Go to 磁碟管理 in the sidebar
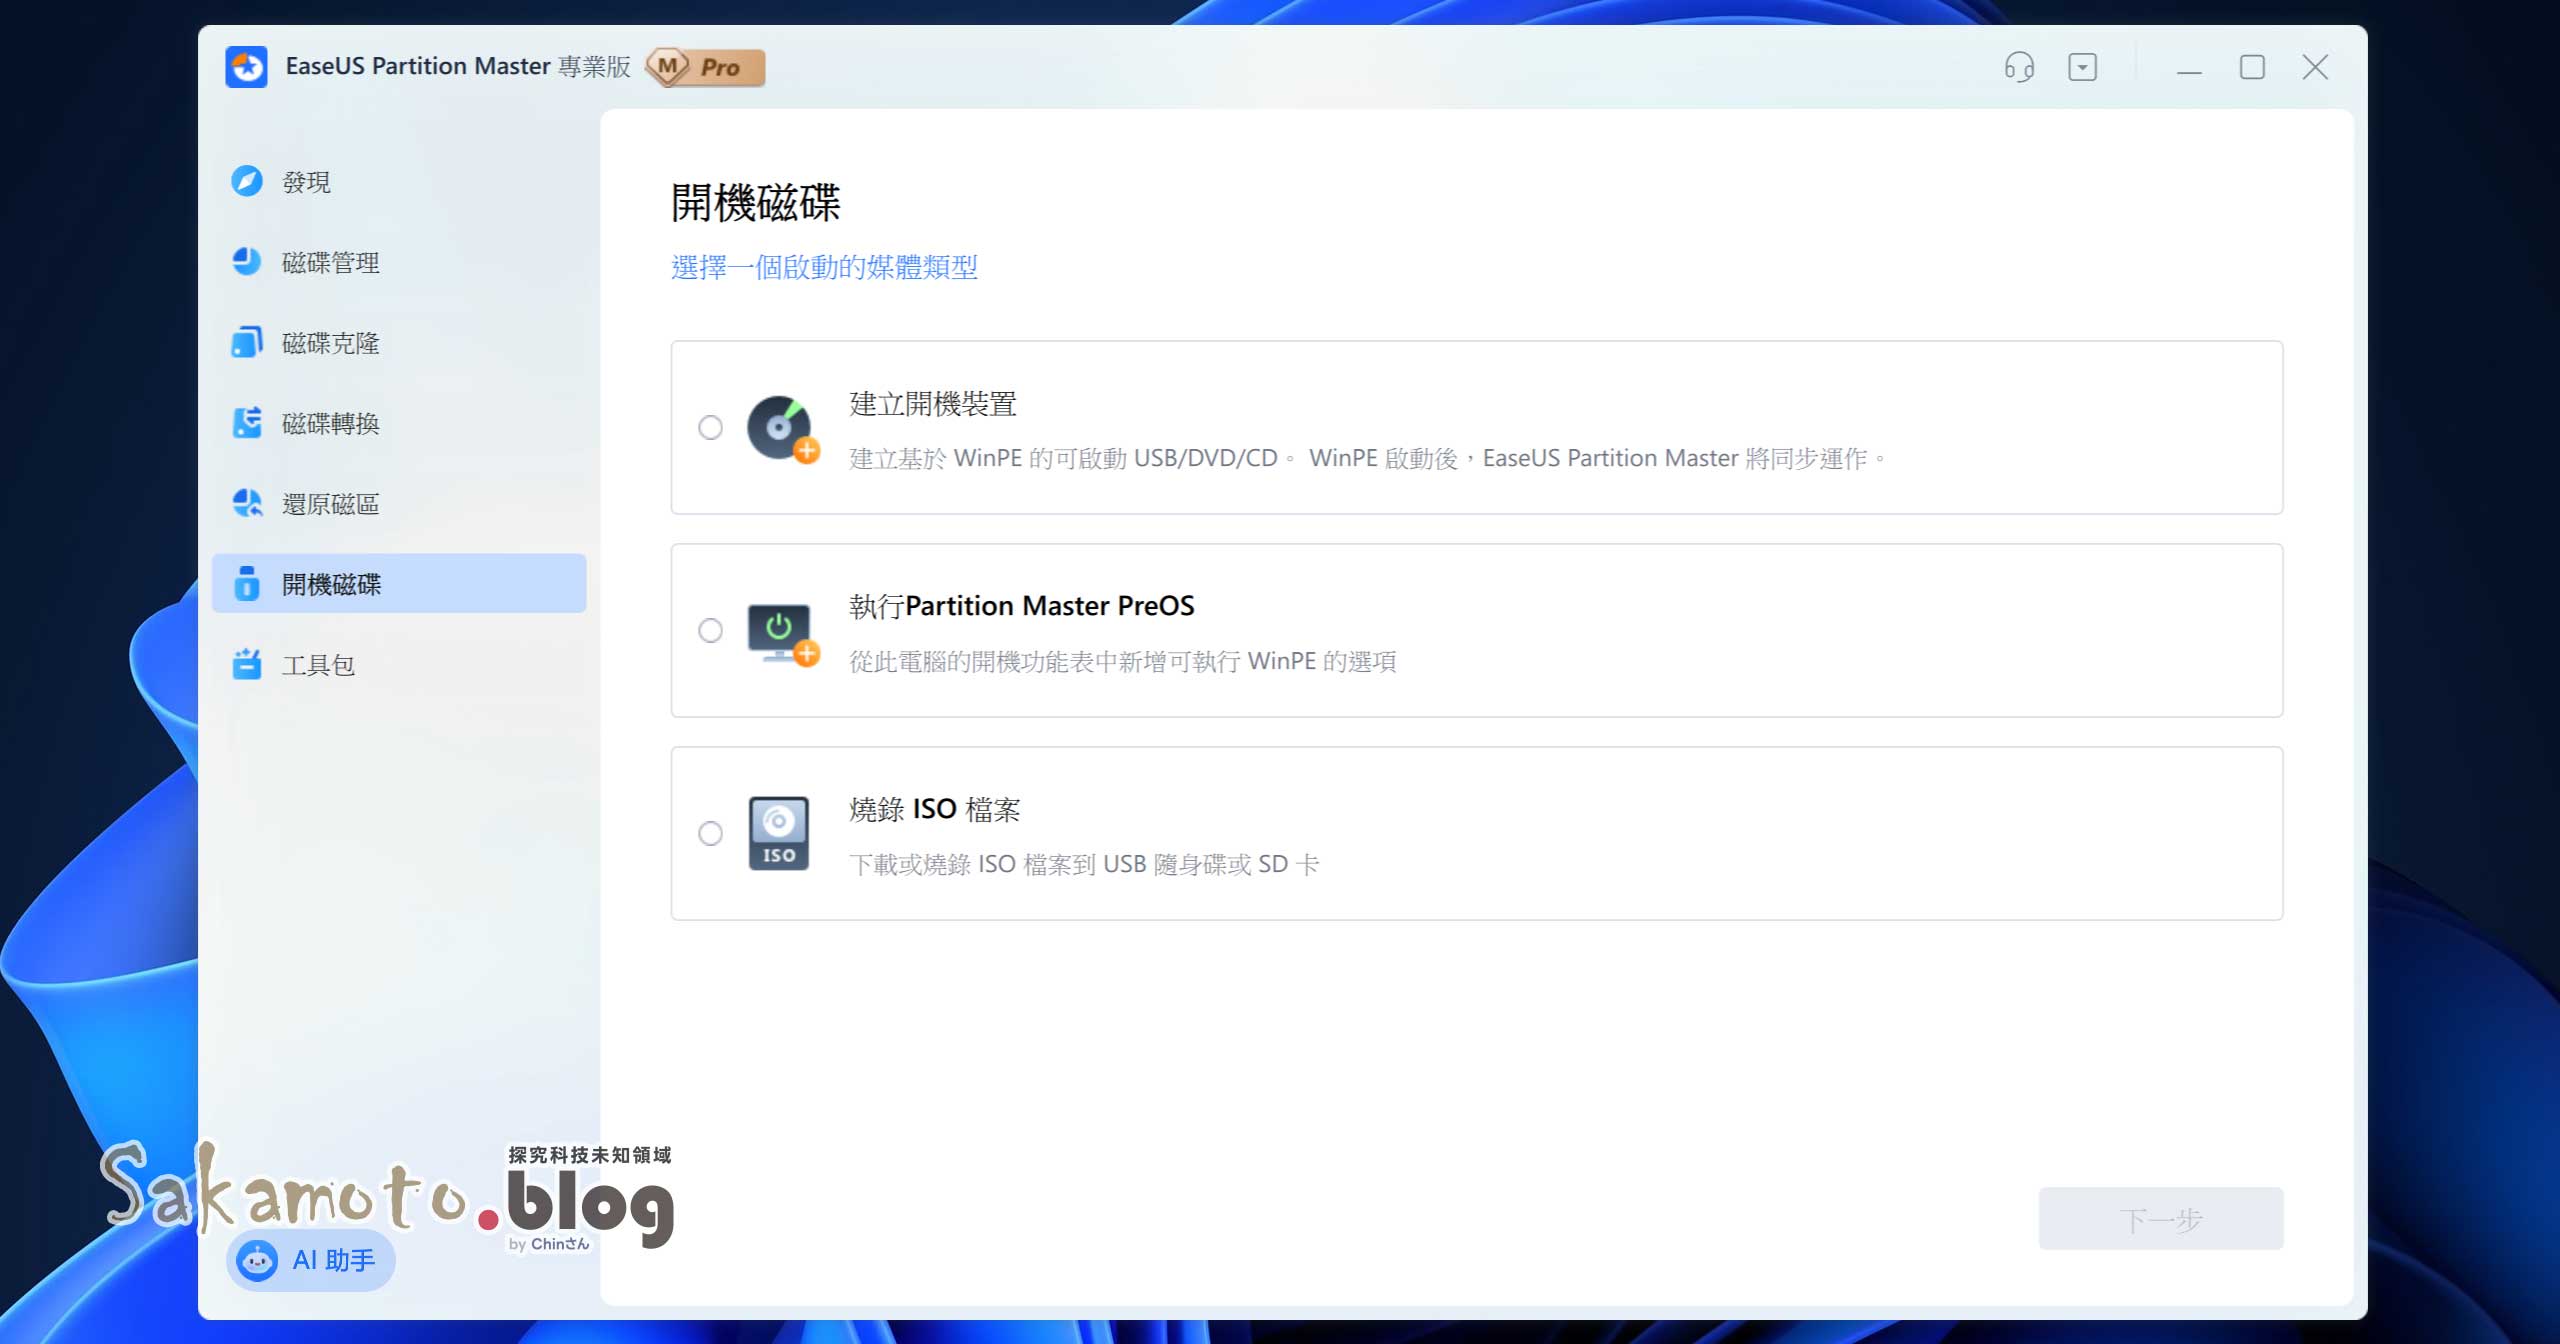The height and width of the screenshot is (1344, 2560). click(398, 262)
